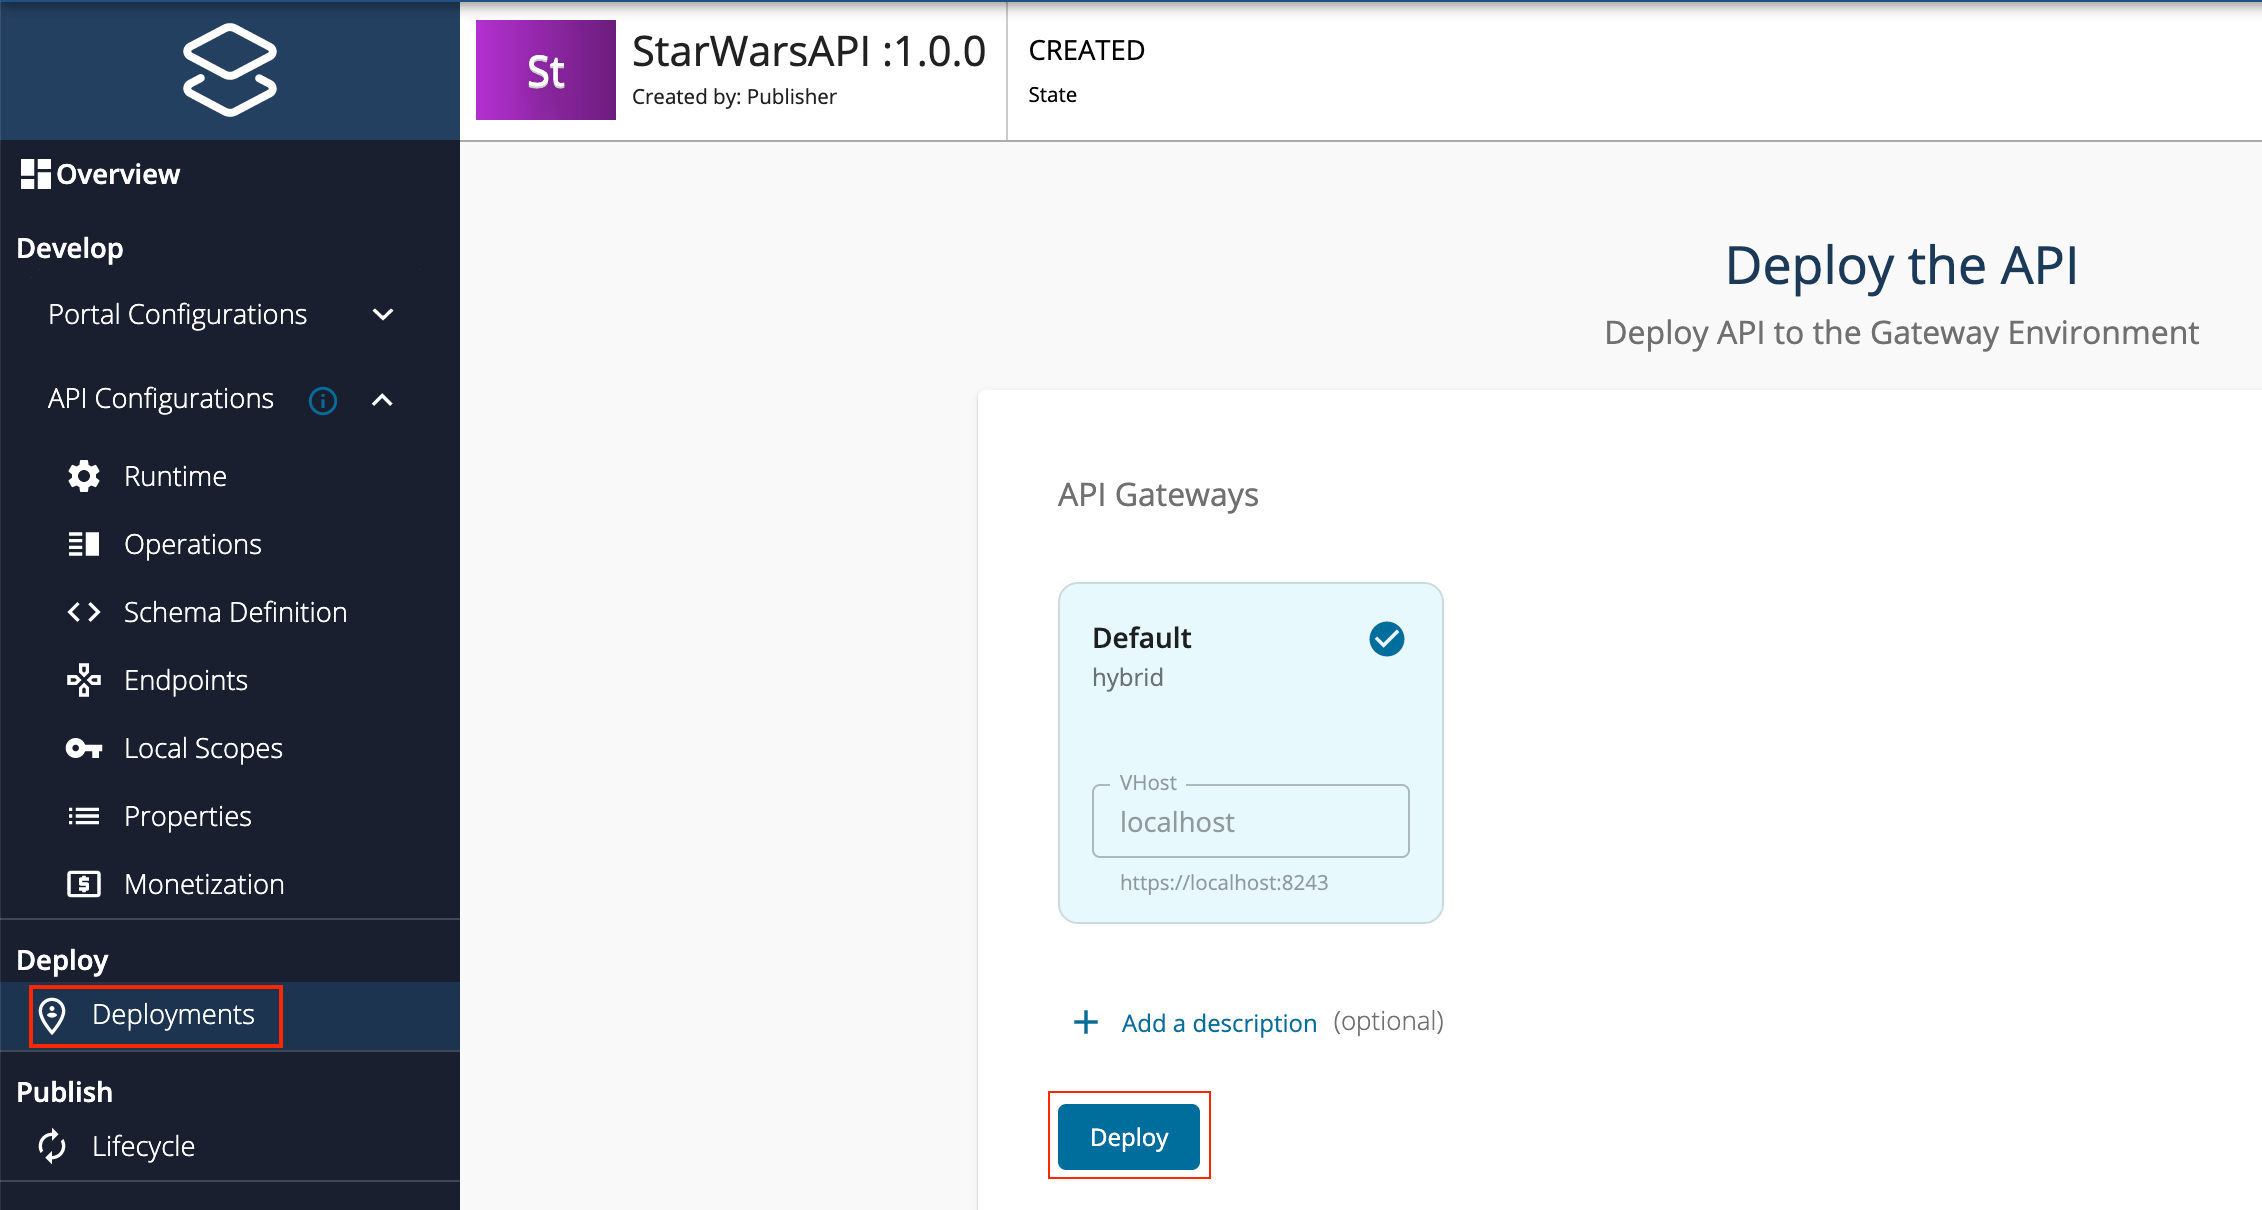The width and height of the screenshot is (2262, 1210).
Task: Open the publisher home via top-left logo
Action: 229,69
